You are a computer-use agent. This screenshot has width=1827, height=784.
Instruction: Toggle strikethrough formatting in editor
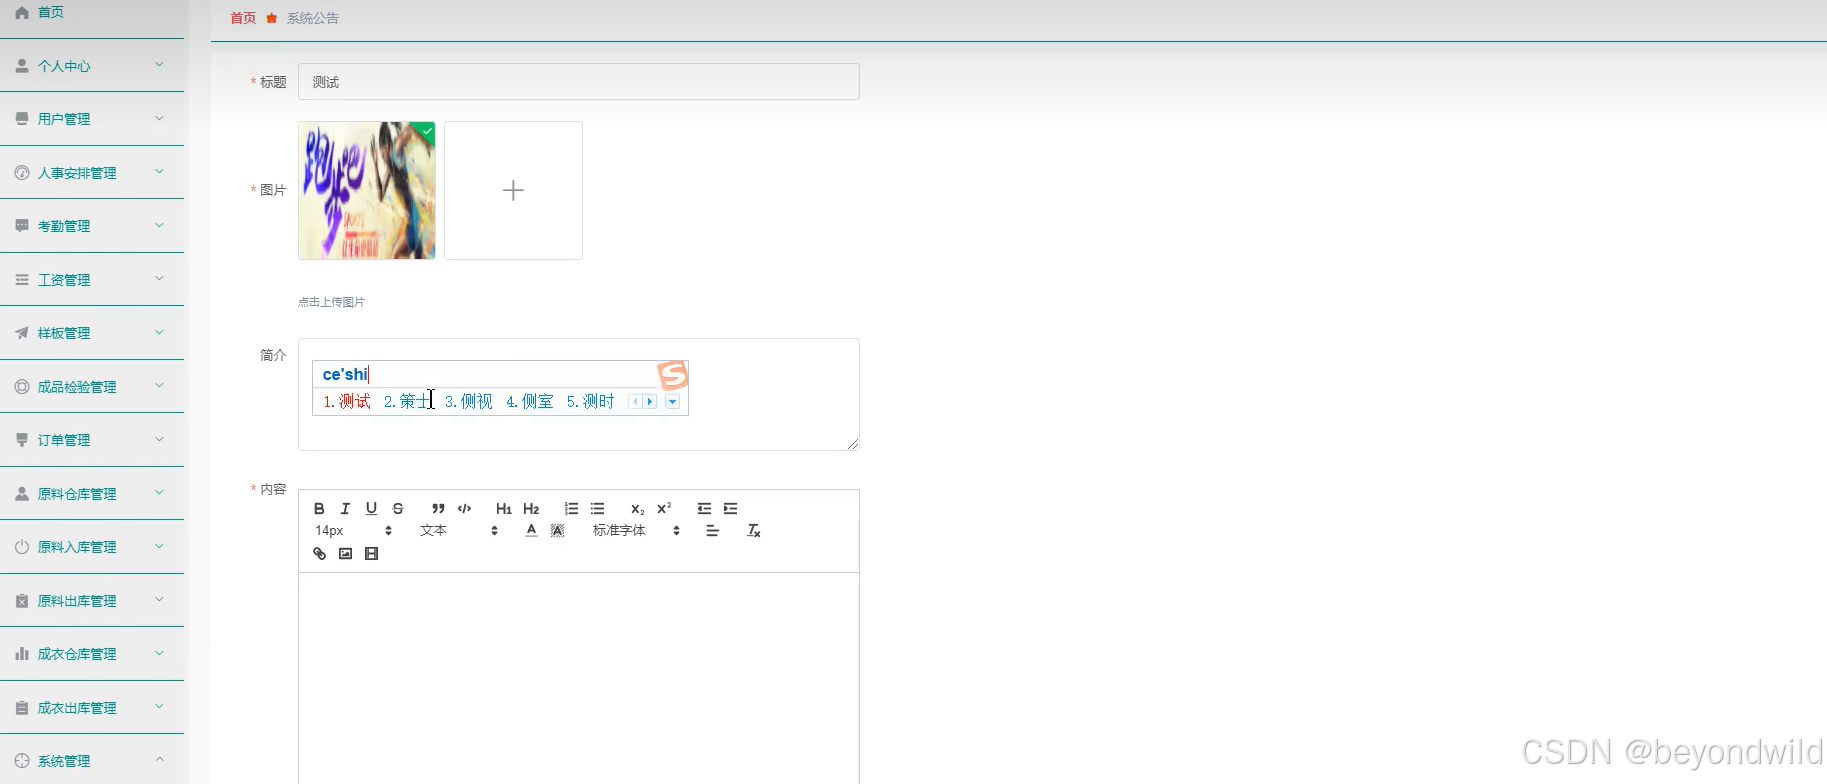point(398,508)
